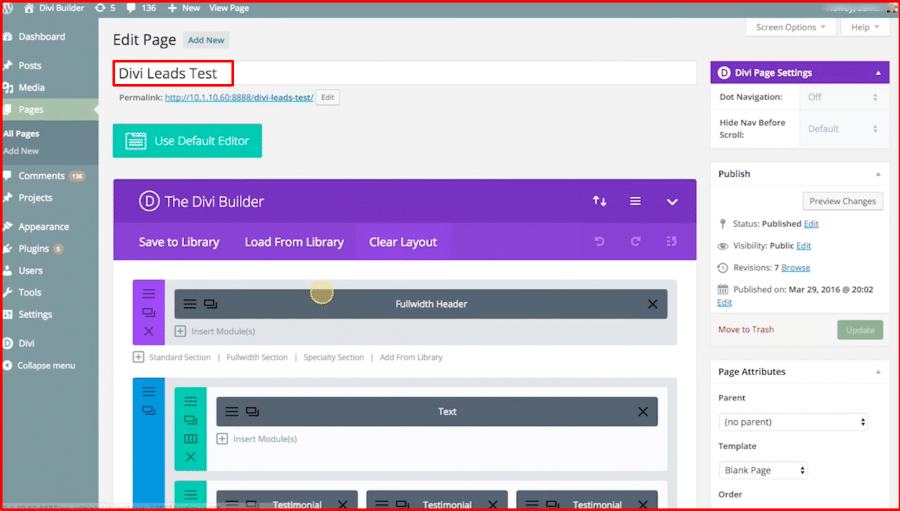This screenshot has height=511, width=900.
Task: Open Users in sidebar
Action: click(30, 270)
